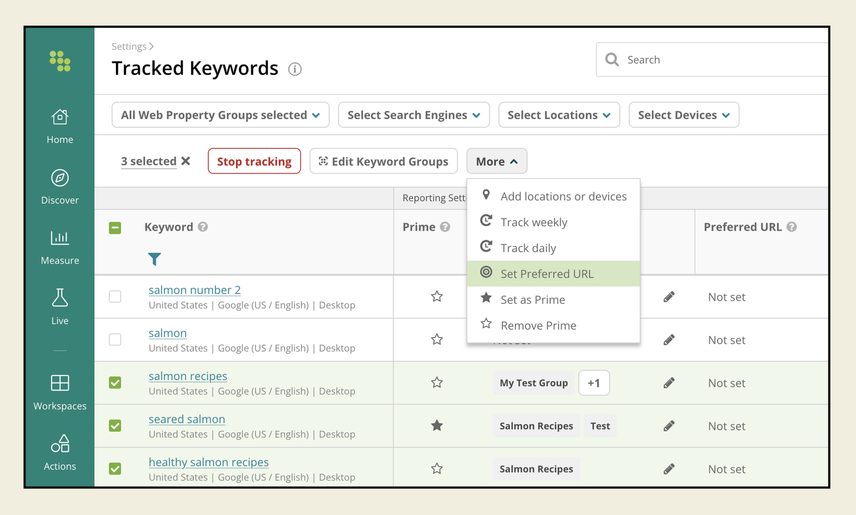Screen dimensions: 856x515
Task: Open the Live section
Action: 60,307
